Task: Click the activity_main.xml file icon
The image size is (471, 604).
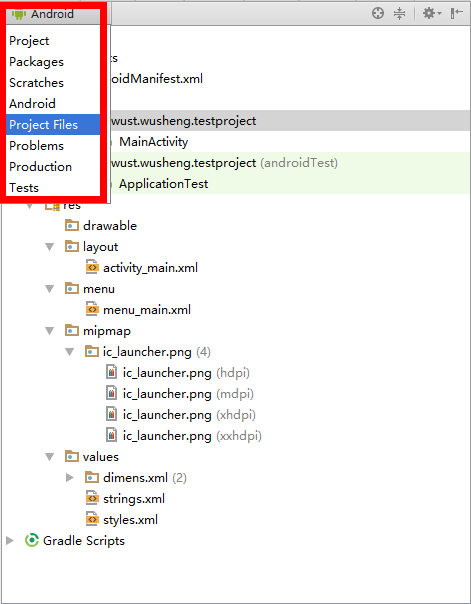Action: [x=92, y=267]
